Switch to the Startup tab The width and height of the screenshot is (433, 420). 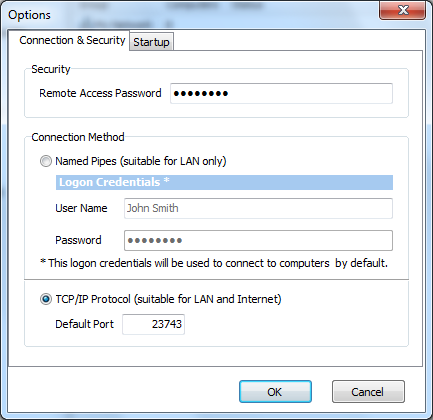[x=151, y=42]
